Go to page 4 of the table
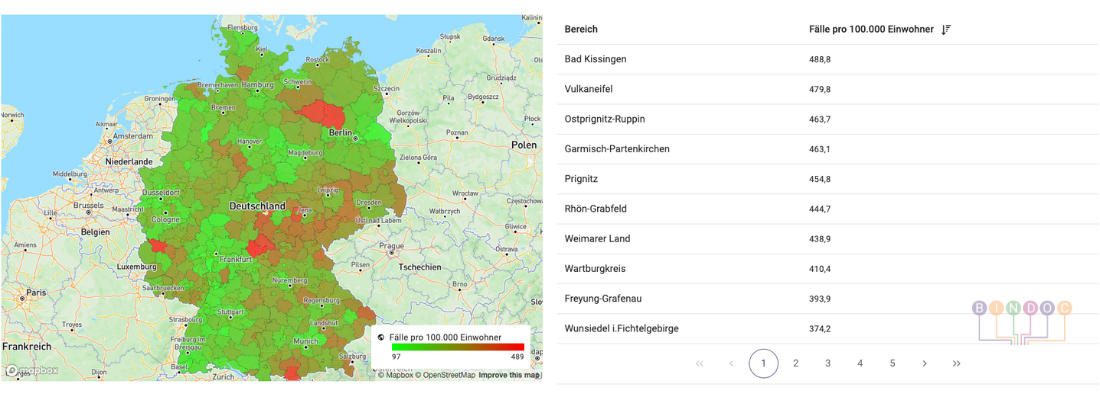The image size is (1100, 400). (x=860, y=363)
